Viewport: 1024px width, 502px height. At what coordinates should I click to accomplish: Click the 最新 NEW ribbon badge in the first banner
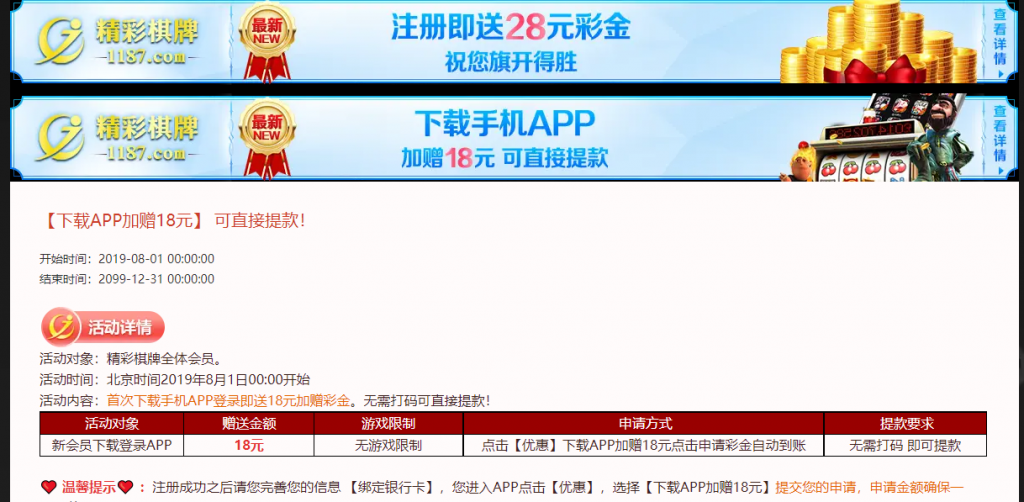[x=266, y=42]
